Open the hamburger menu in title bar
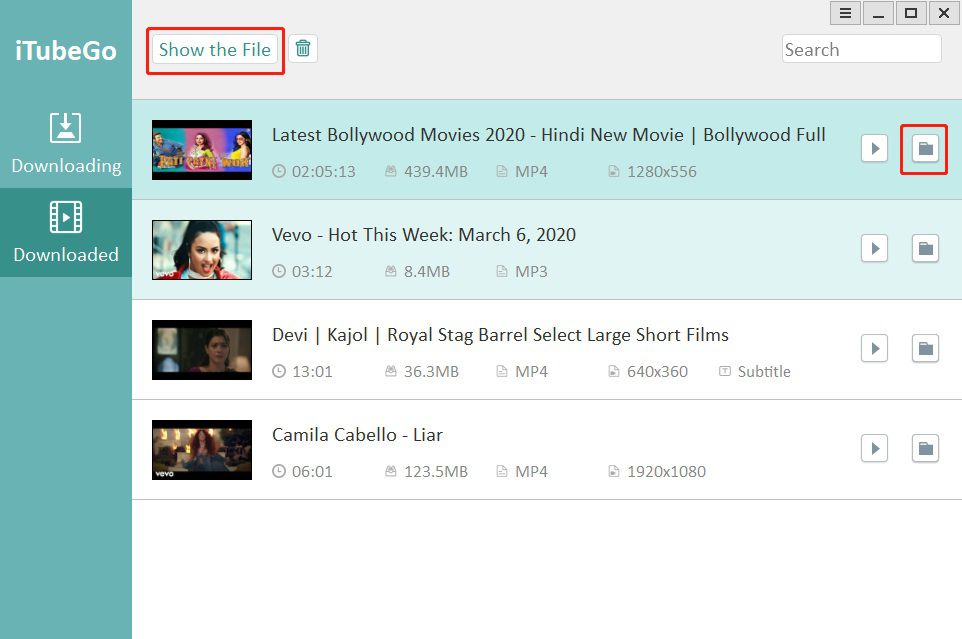The width and height of the screenshot is (962, 639). coord(845,13)
